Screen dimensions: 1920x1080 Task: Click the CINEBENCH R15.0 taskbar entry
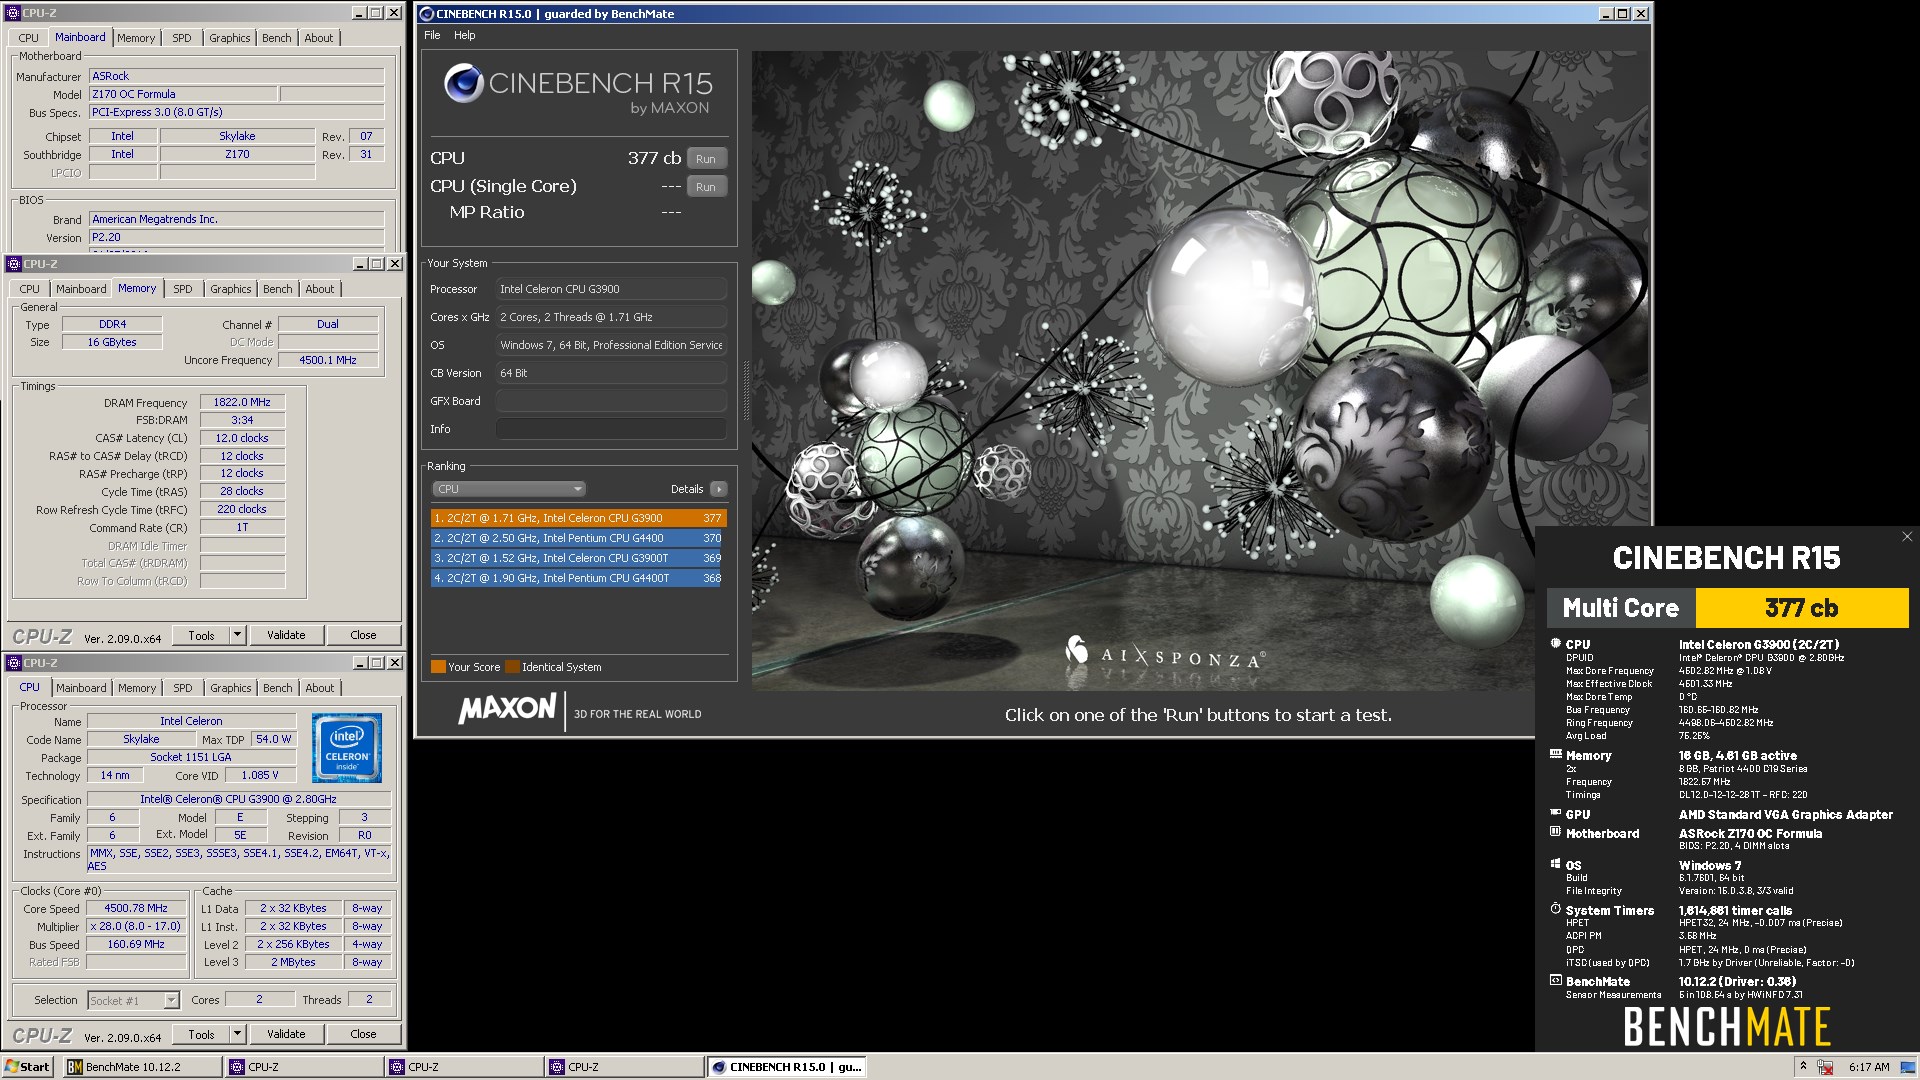pyautogui.click(x=786, y=1067)
